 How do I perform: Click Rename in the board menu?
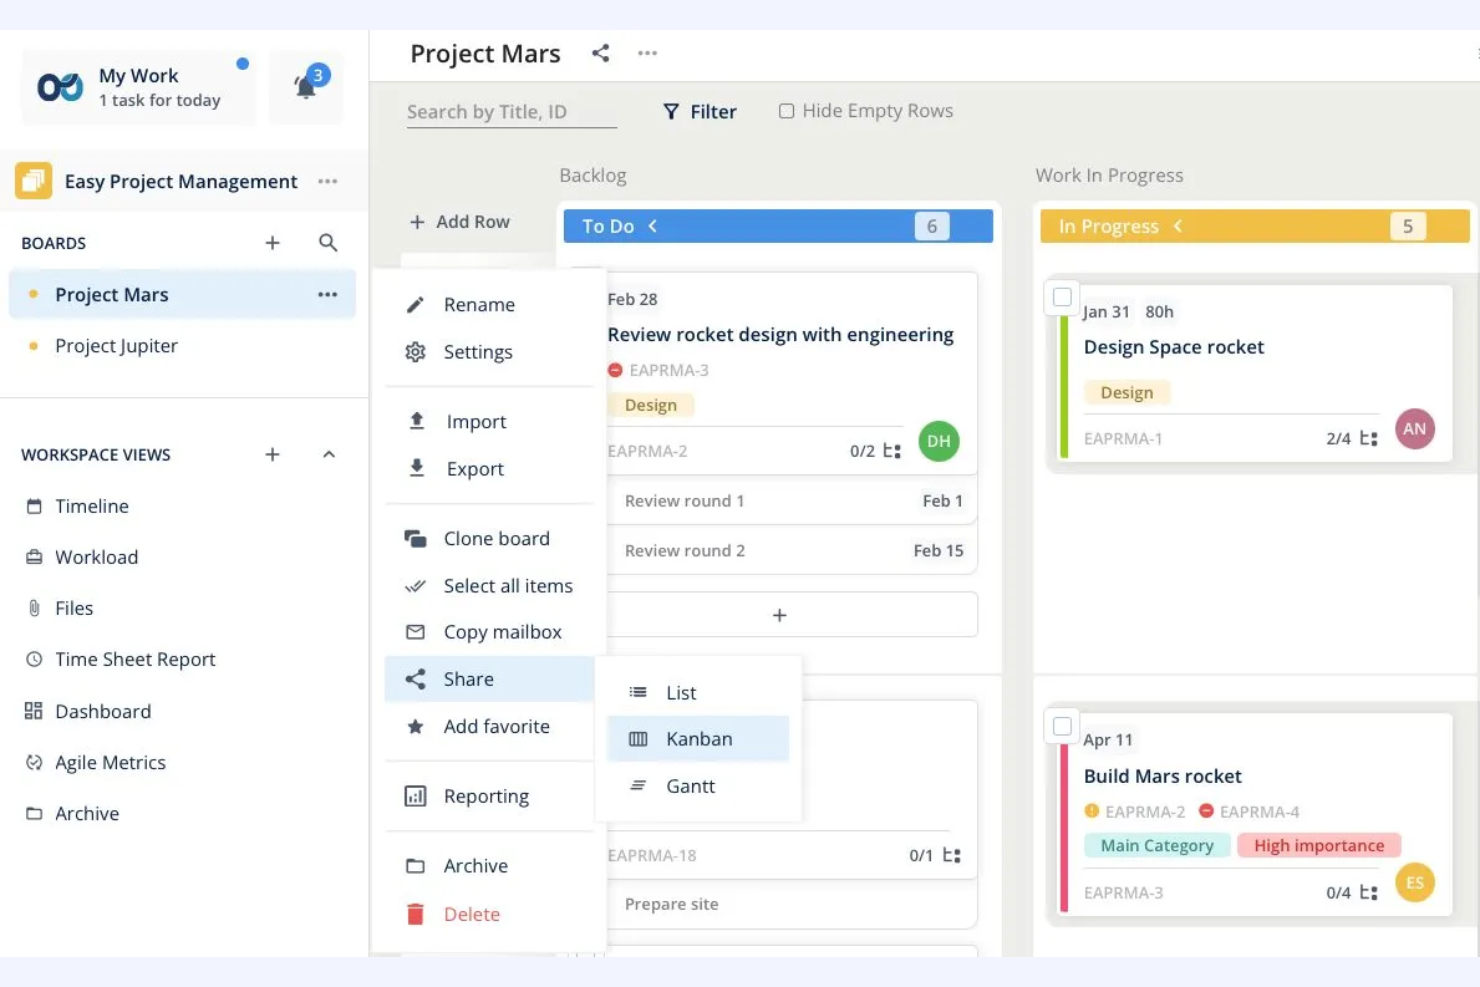479,304
